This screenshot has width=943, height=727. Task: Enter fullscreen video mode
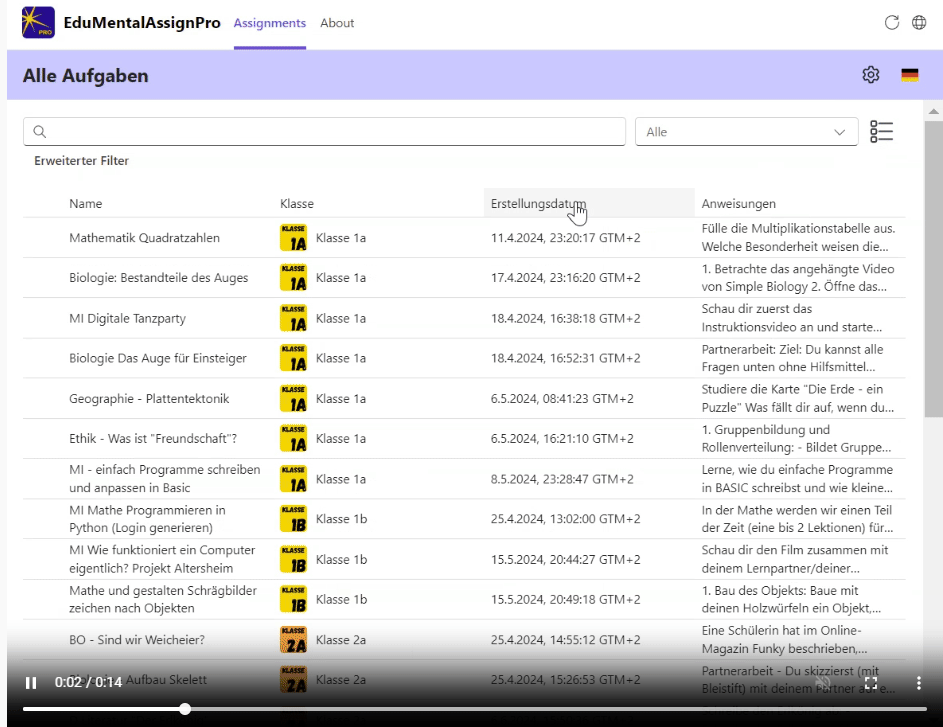(x=871, y=683)
